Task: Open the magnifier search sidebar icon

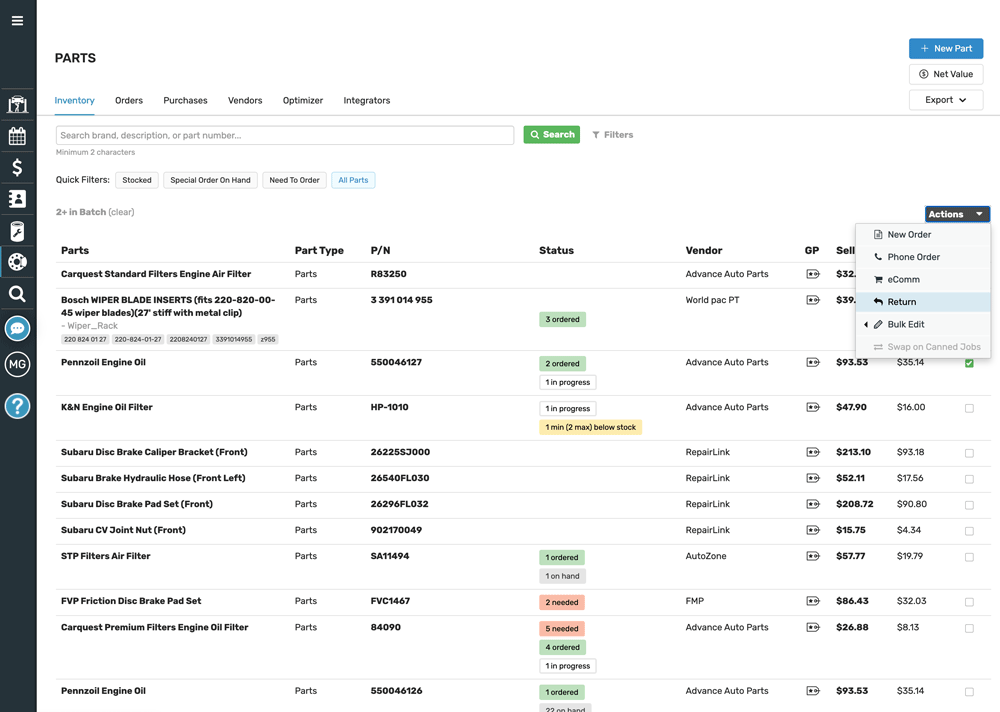Action: pos(17,293)
